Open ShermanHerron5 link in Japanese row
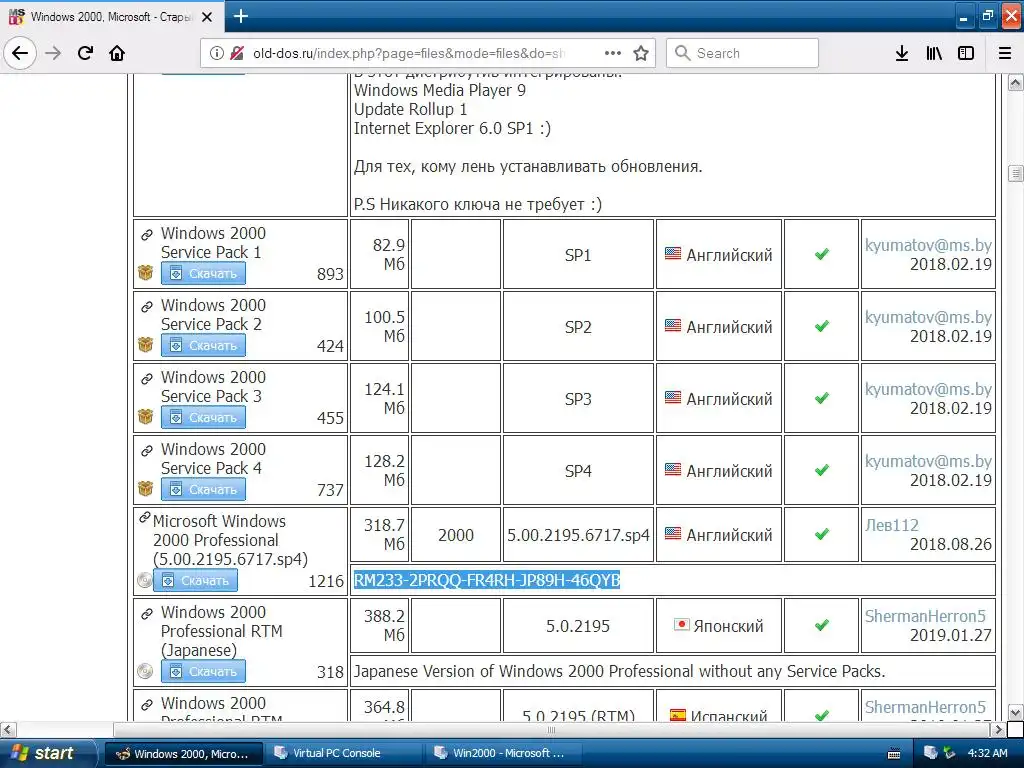This screenshot has height=768, width=1024. point(925,616)
